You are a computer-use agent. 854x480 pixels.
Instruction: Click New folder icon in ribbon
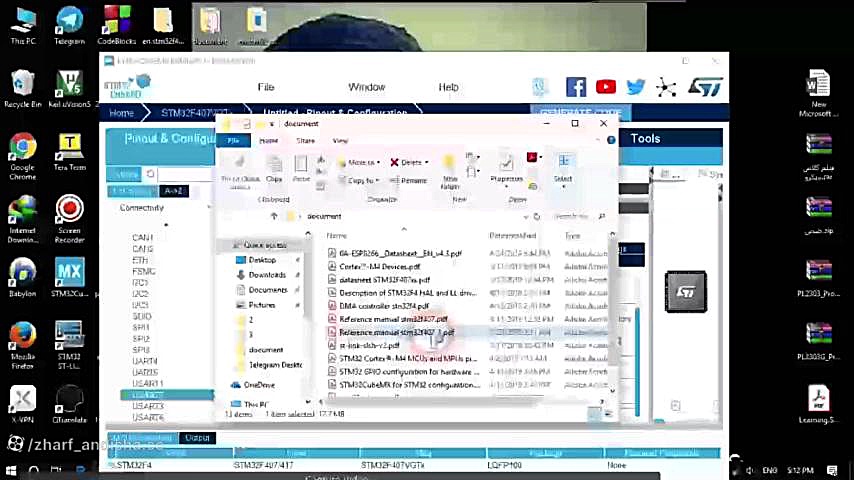pos(450,171)
